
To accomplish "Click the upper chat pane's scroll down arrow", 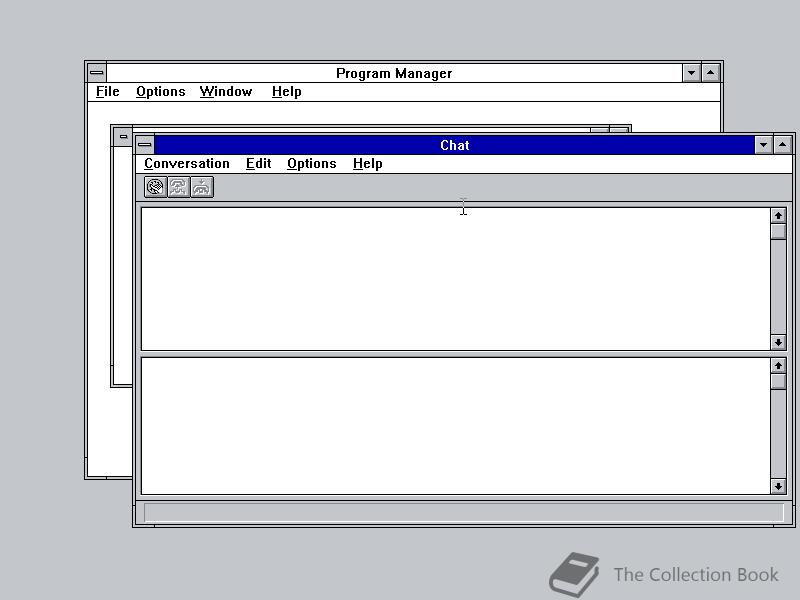I will [x=778, y=342].
